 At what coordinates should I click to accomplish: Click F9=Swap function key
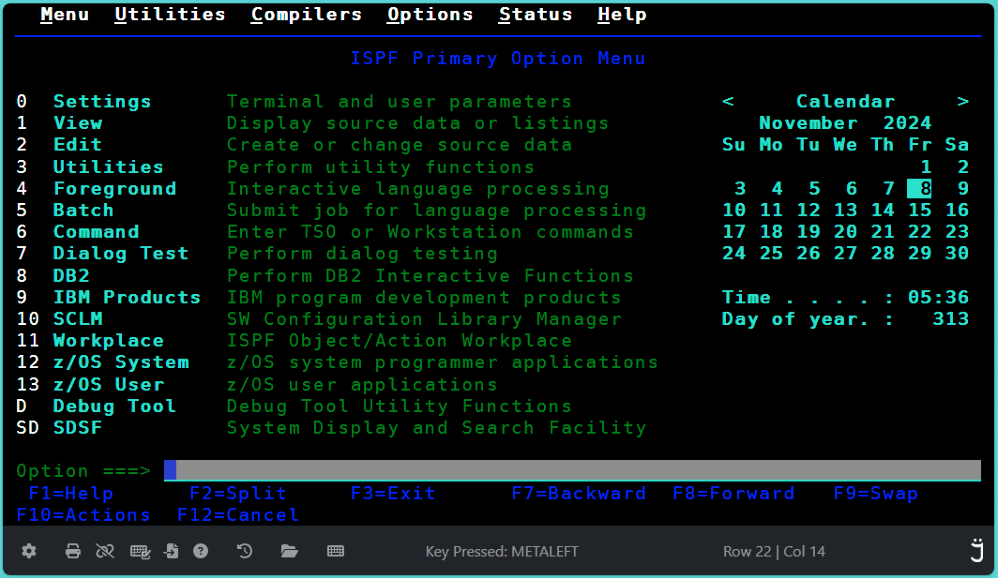876,493
